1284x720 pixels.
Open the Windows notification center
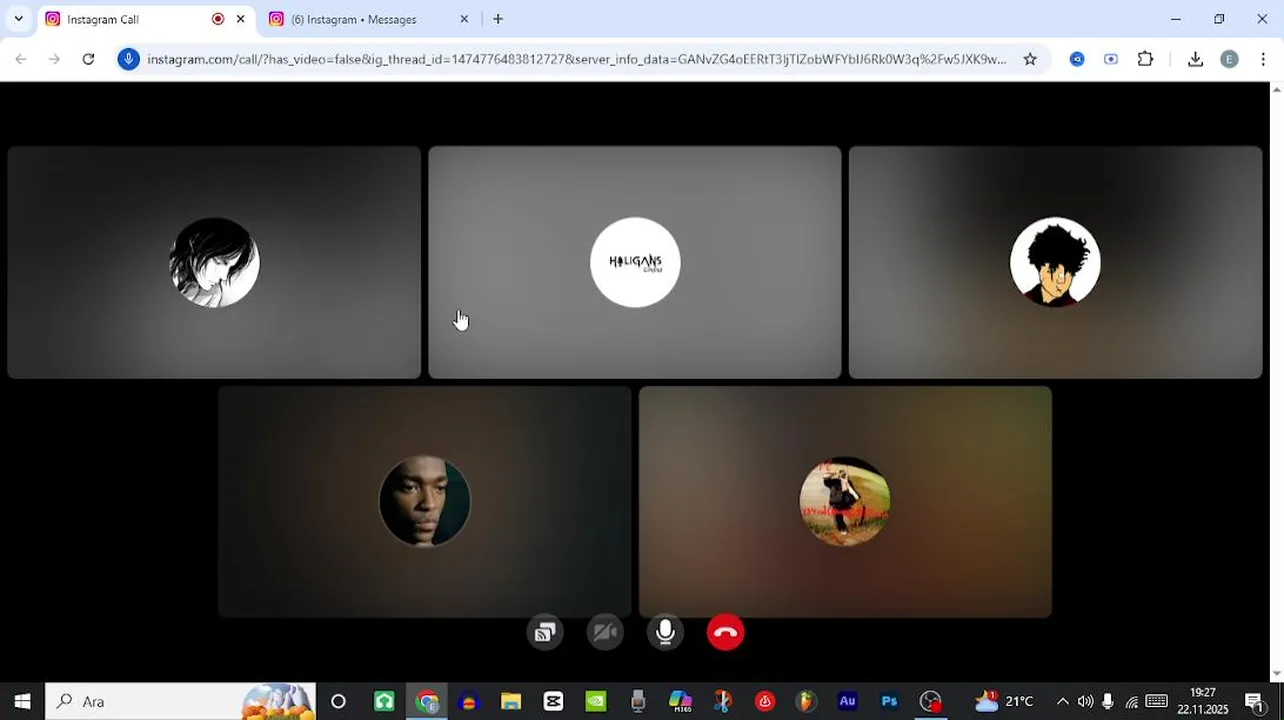tap(1254, 701)
